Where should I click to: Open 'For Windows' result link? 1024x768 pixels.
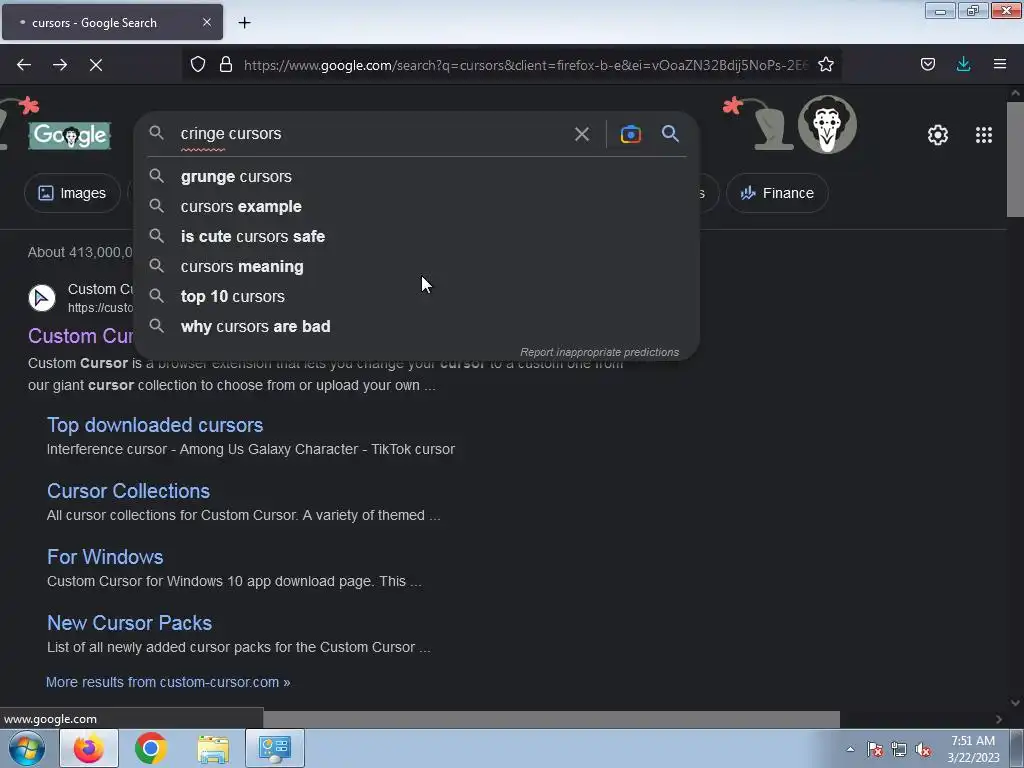pyautogui.click(x=105, y=557)
